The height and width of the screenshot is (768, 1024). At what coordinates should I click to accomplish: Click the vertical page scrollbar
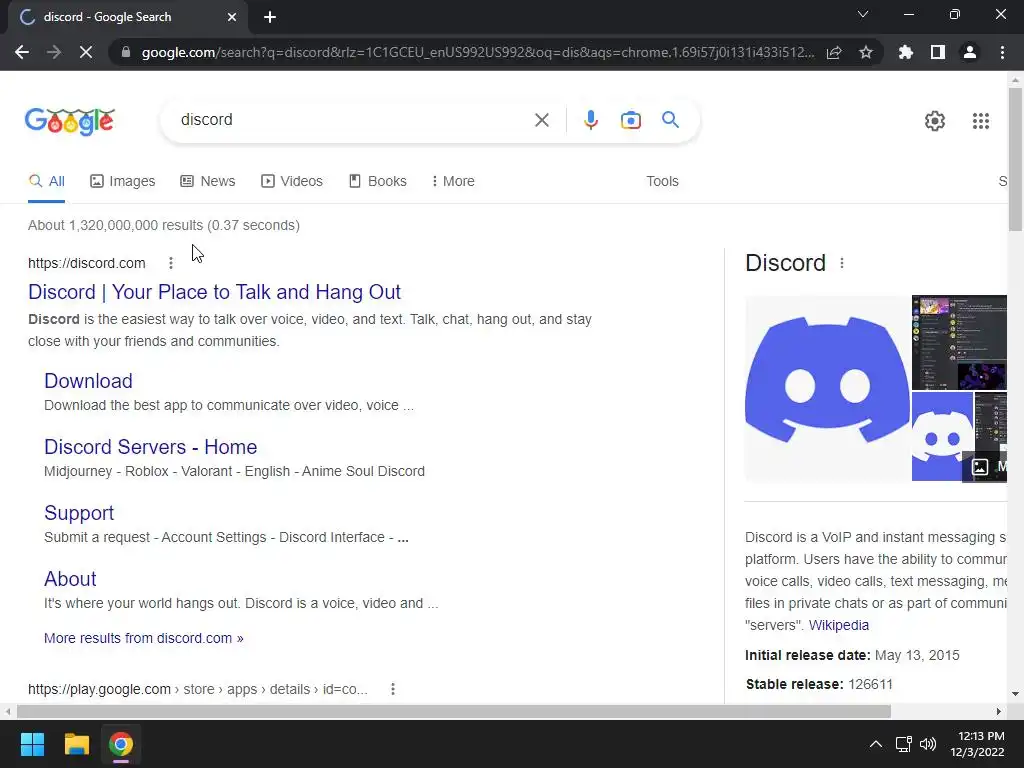(1015, 159)
